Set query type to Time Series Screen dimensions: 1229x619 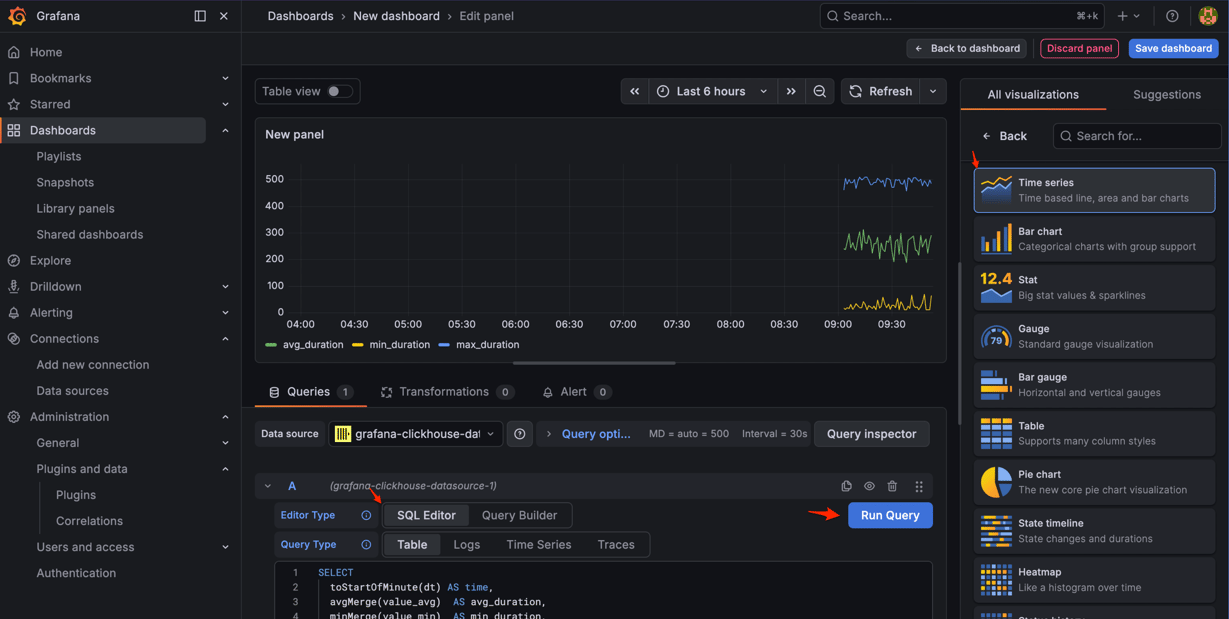tap(539, 544)
